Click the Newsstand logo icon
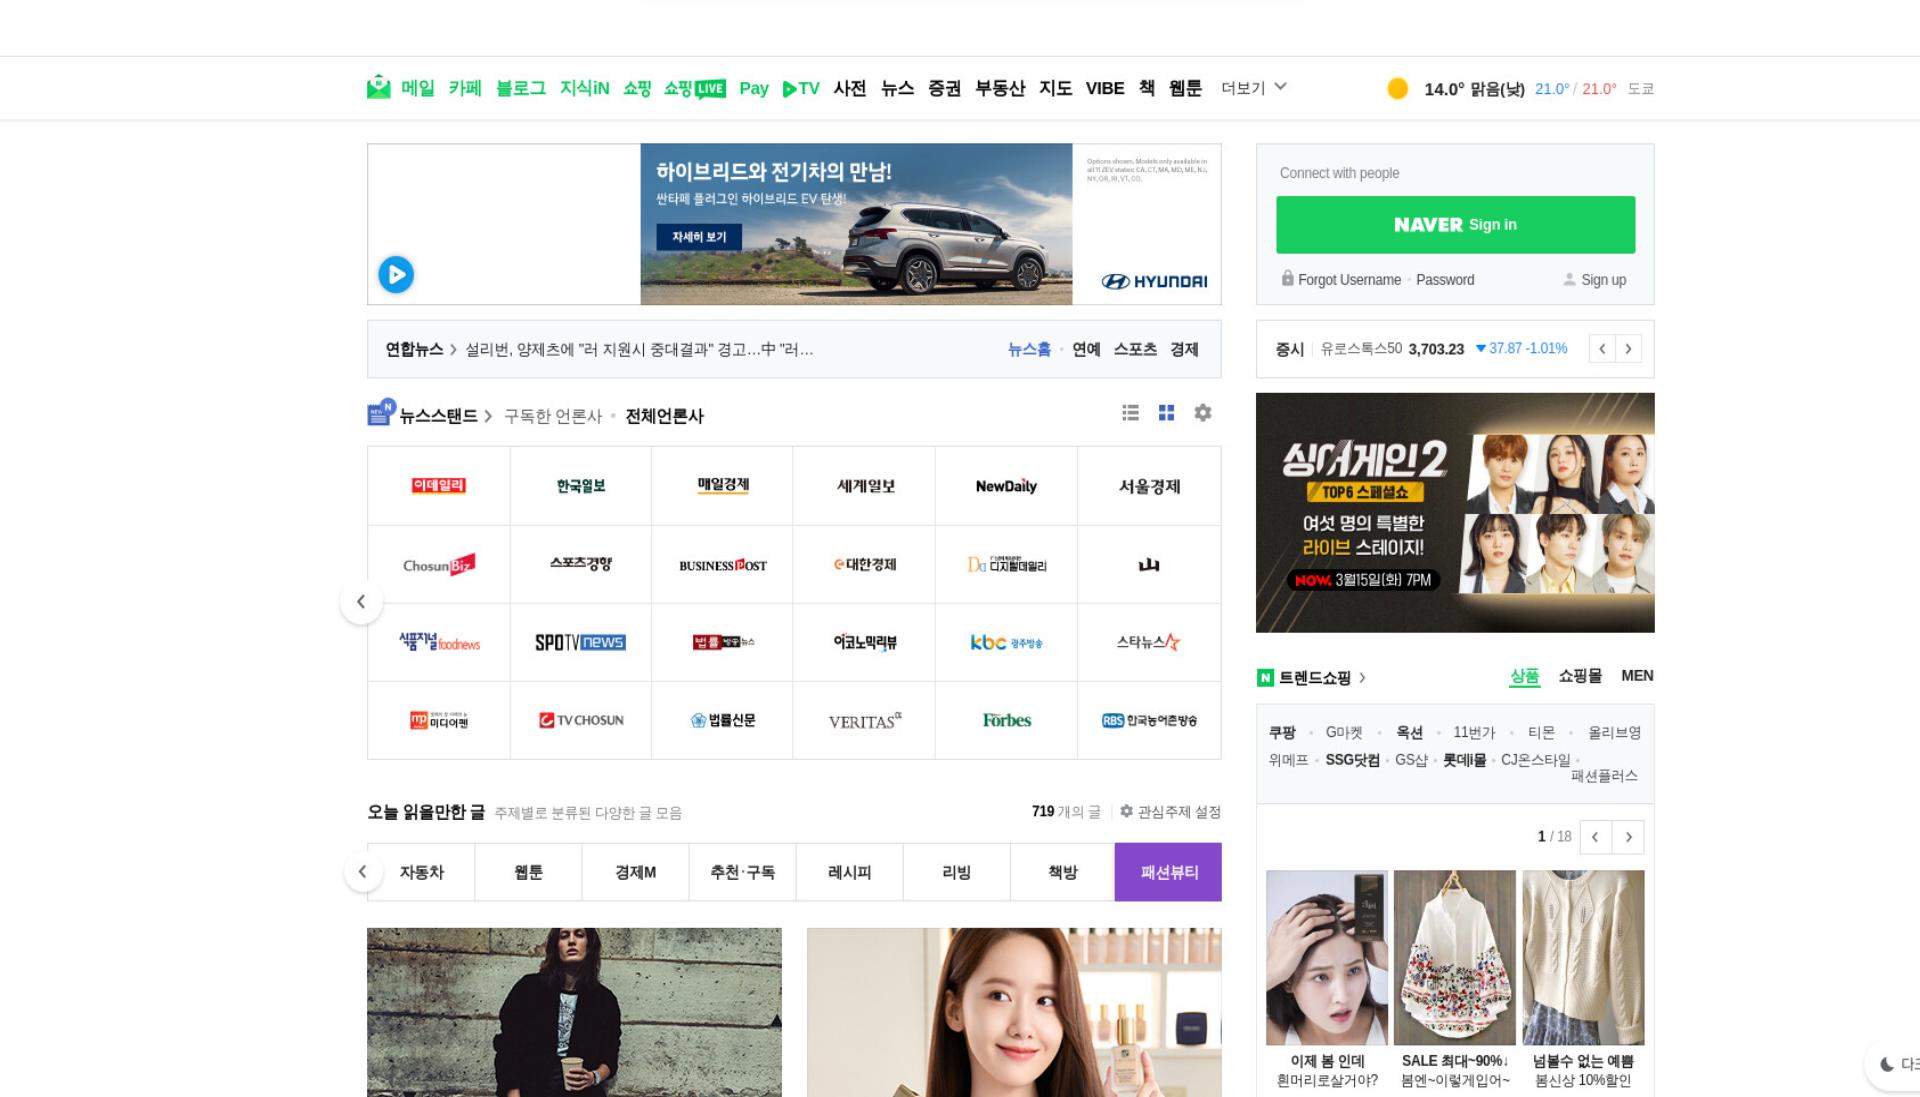The height and width of the screenshot is (1097, 1920). (380, 413)
